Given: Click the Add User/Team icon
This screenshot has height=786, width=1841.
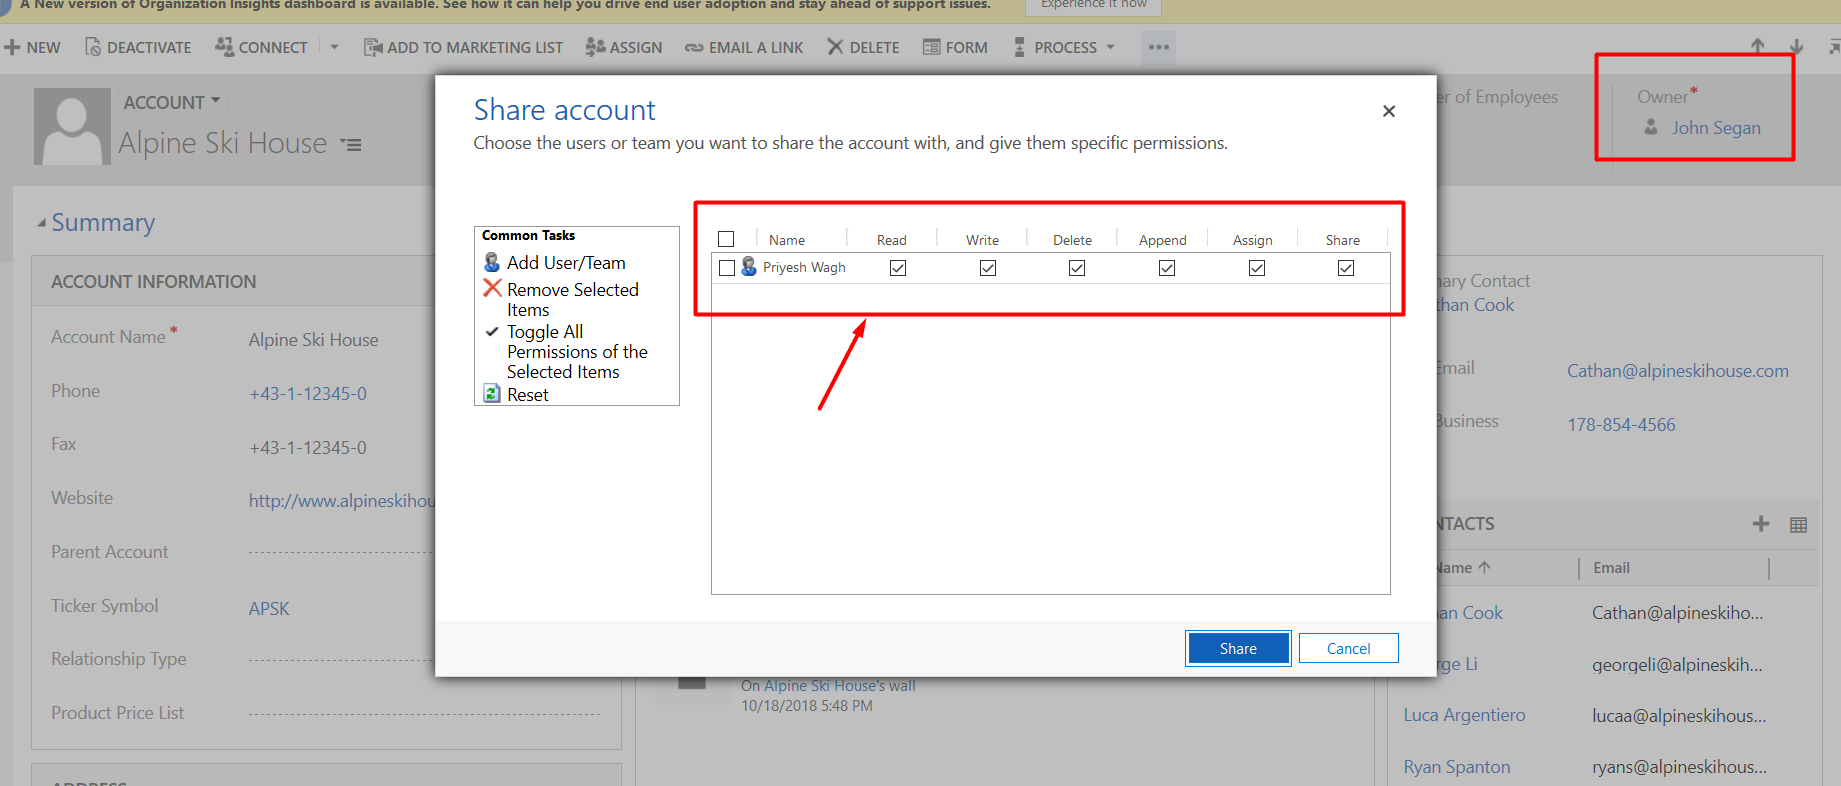Looking at the screenshot, I should (x=492, y=262).
